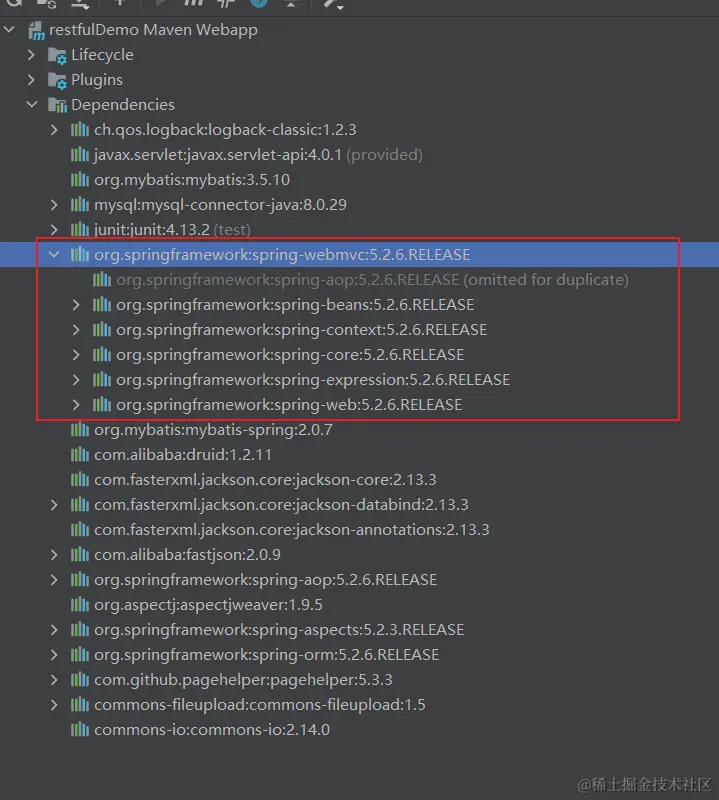Collapse the restfulDemo Maven Webapp root node
Viewport: 719px width, 800px height.
9,30
